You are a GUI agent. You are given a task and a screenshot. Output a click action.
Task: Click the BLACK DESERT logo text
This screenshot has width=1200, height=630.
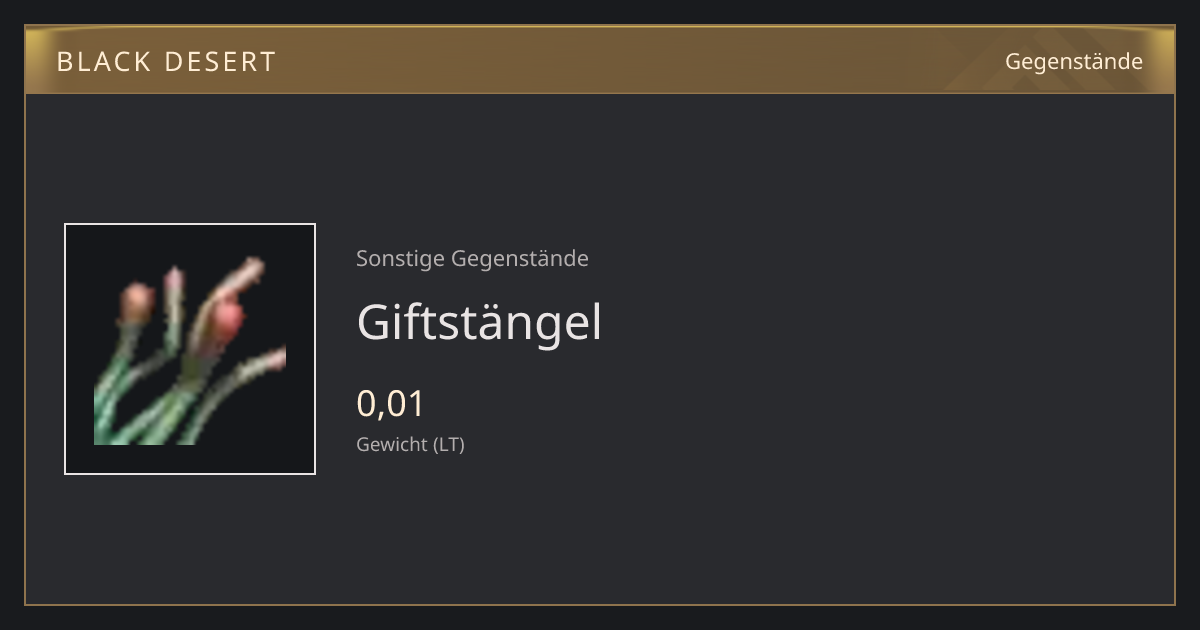(x=166, y=62)
